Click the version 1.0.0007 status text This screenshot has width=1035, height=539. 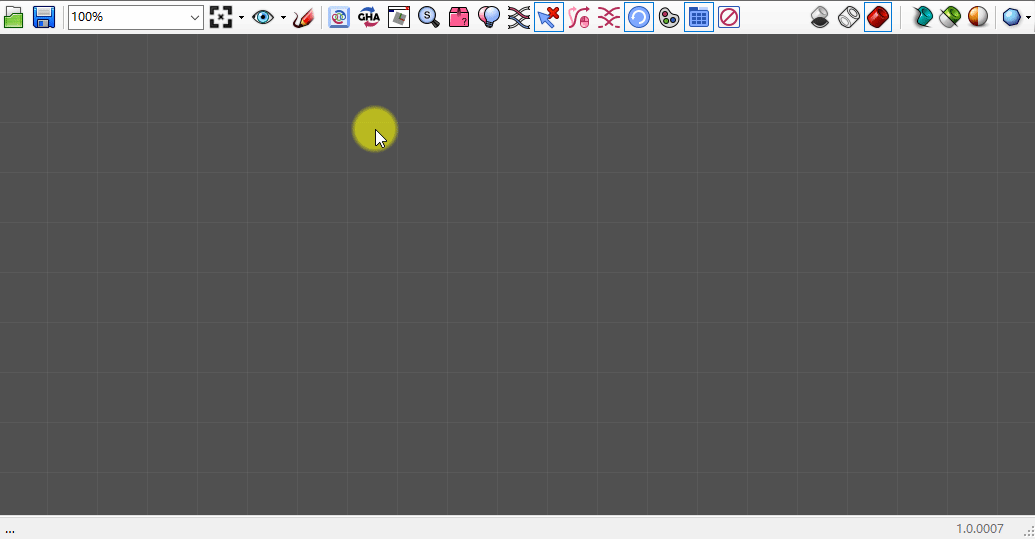click(980, 528)
